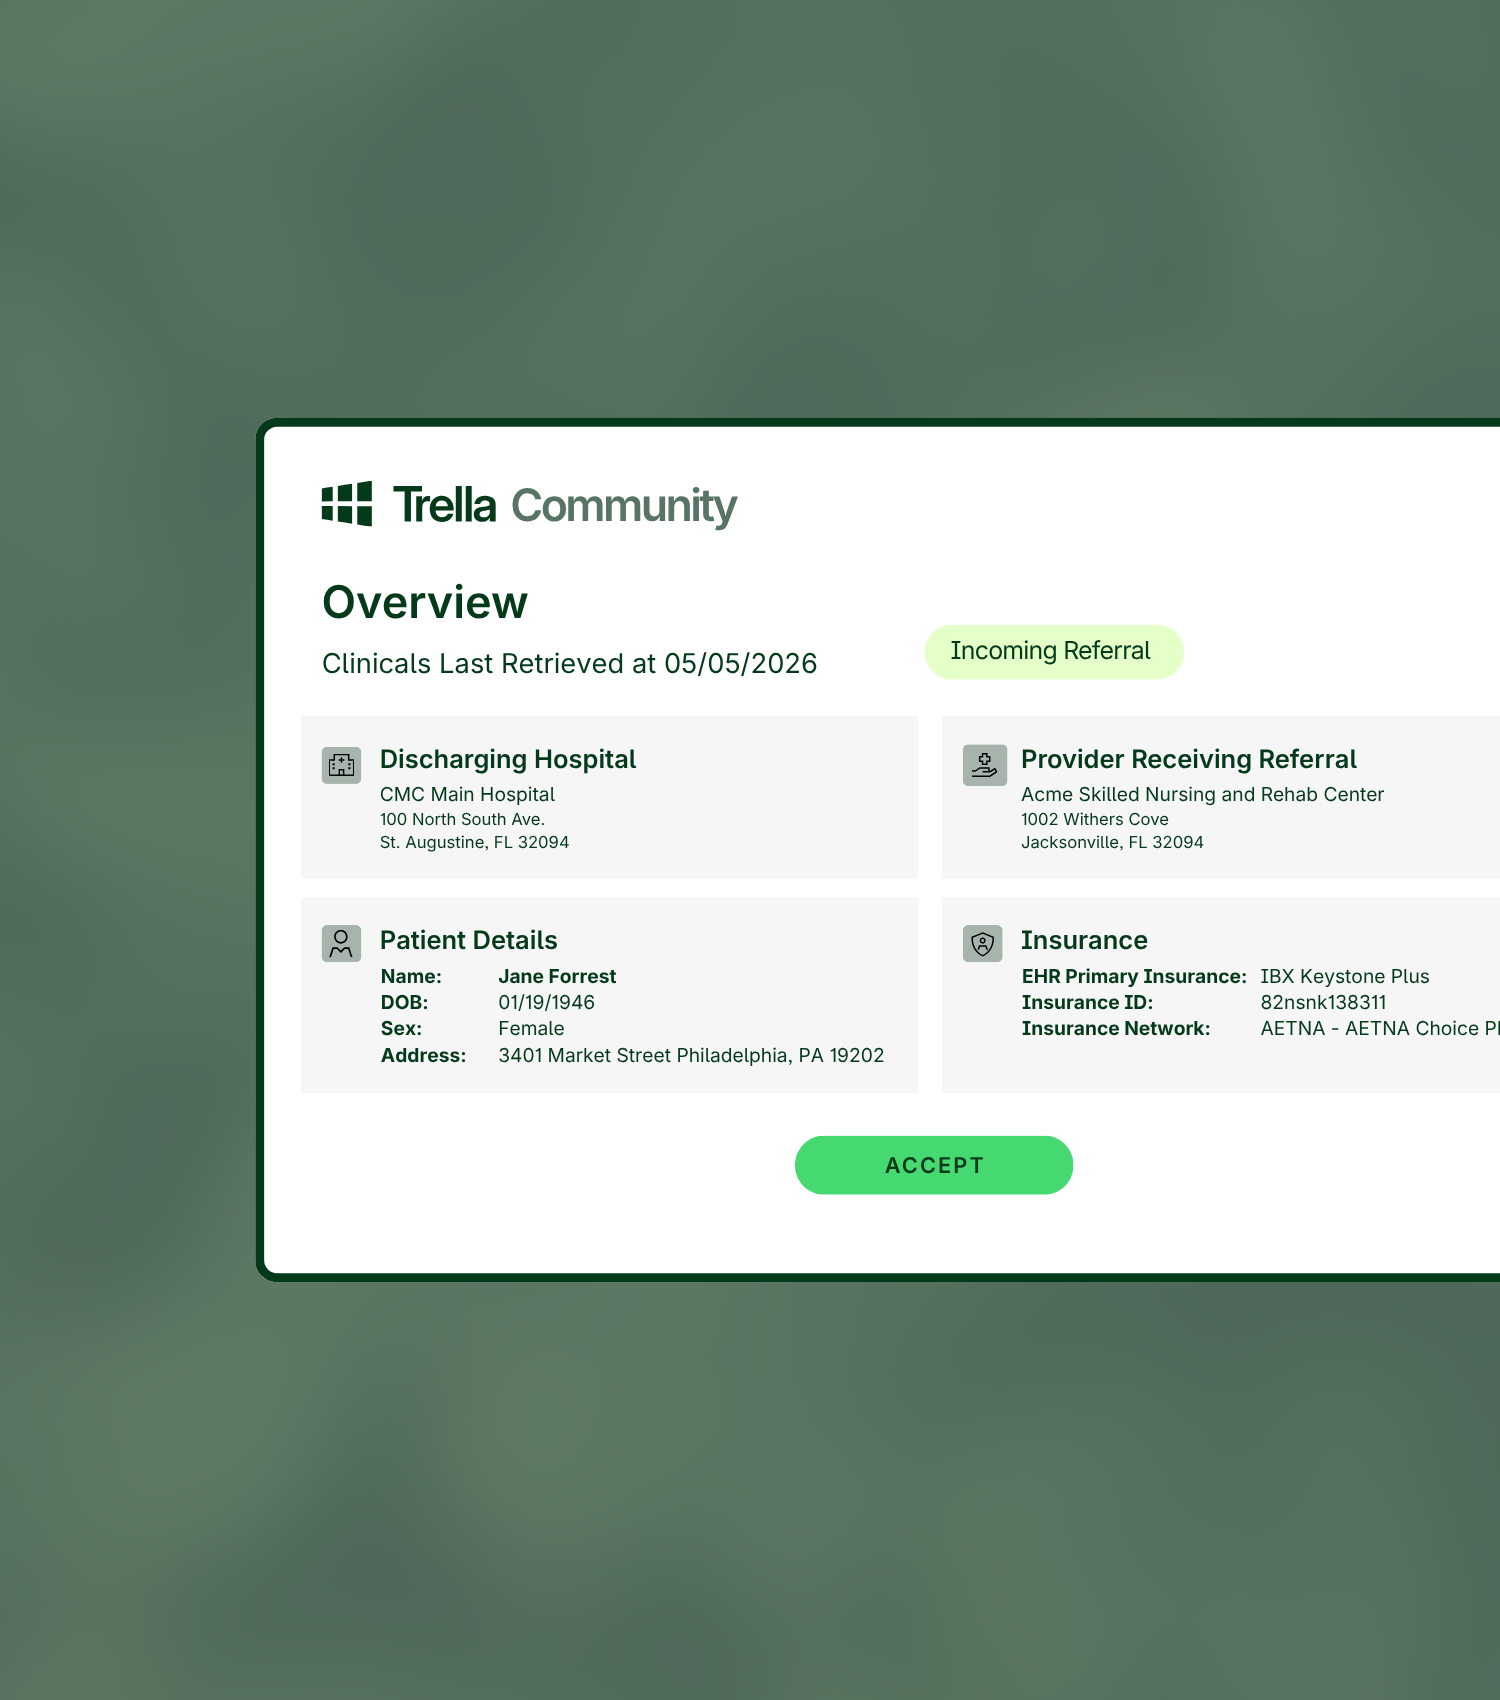
Task: Click patient address 3401 Market Street Philadelphia
Action: (x=691, y=1055)
